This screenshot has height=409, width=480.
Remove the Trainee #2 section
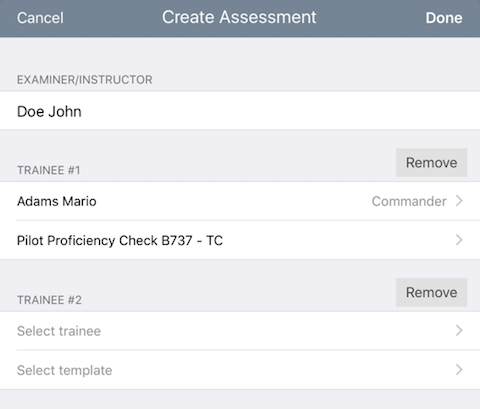pos(431,292)
